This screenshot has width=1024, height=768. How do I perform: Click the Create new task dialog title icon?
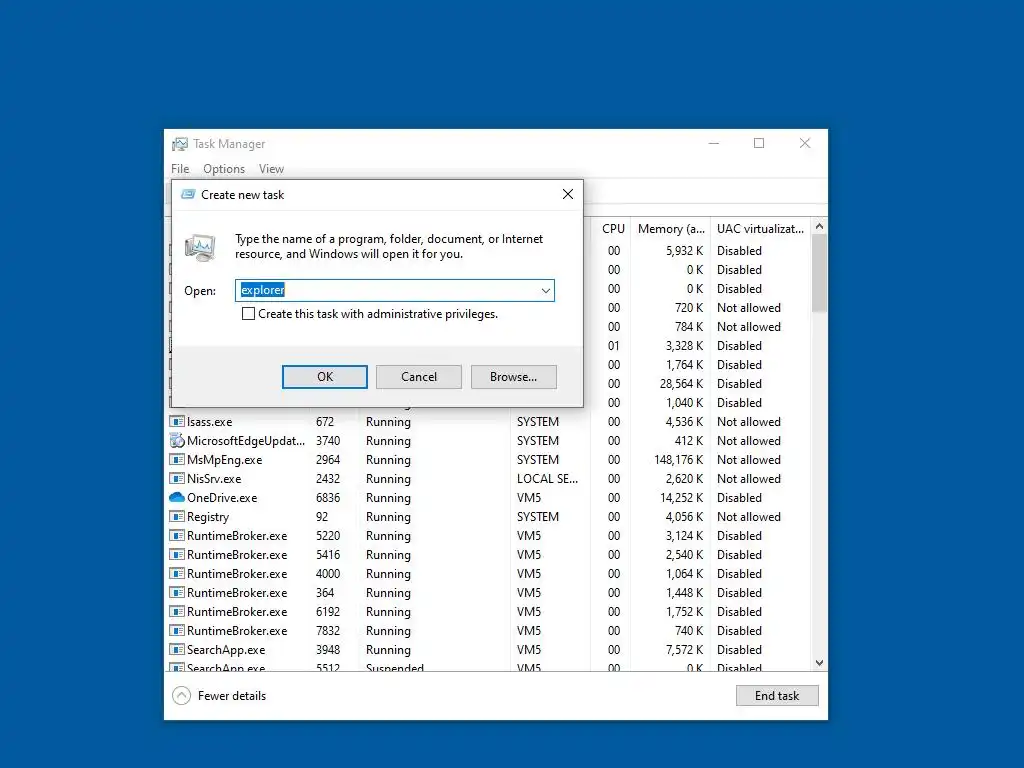coord(188,195)
